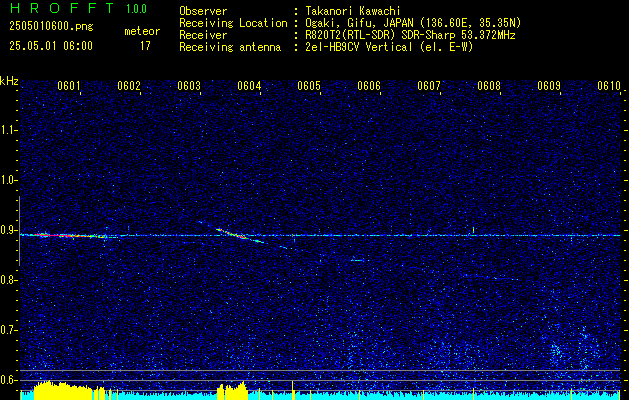Click the 'Receiving antenna' field label
Screen dimensions: 629x400
tap(230, 47)
